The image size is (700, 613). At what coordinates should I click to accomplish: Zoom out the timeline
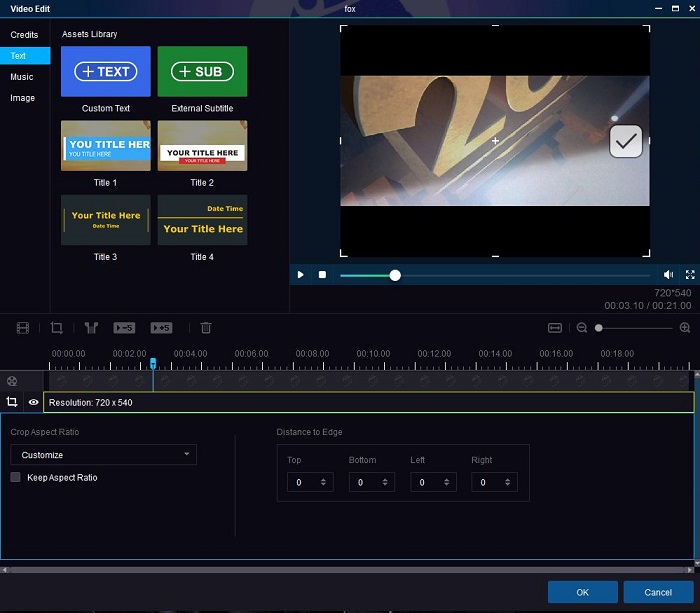point(582,328)
